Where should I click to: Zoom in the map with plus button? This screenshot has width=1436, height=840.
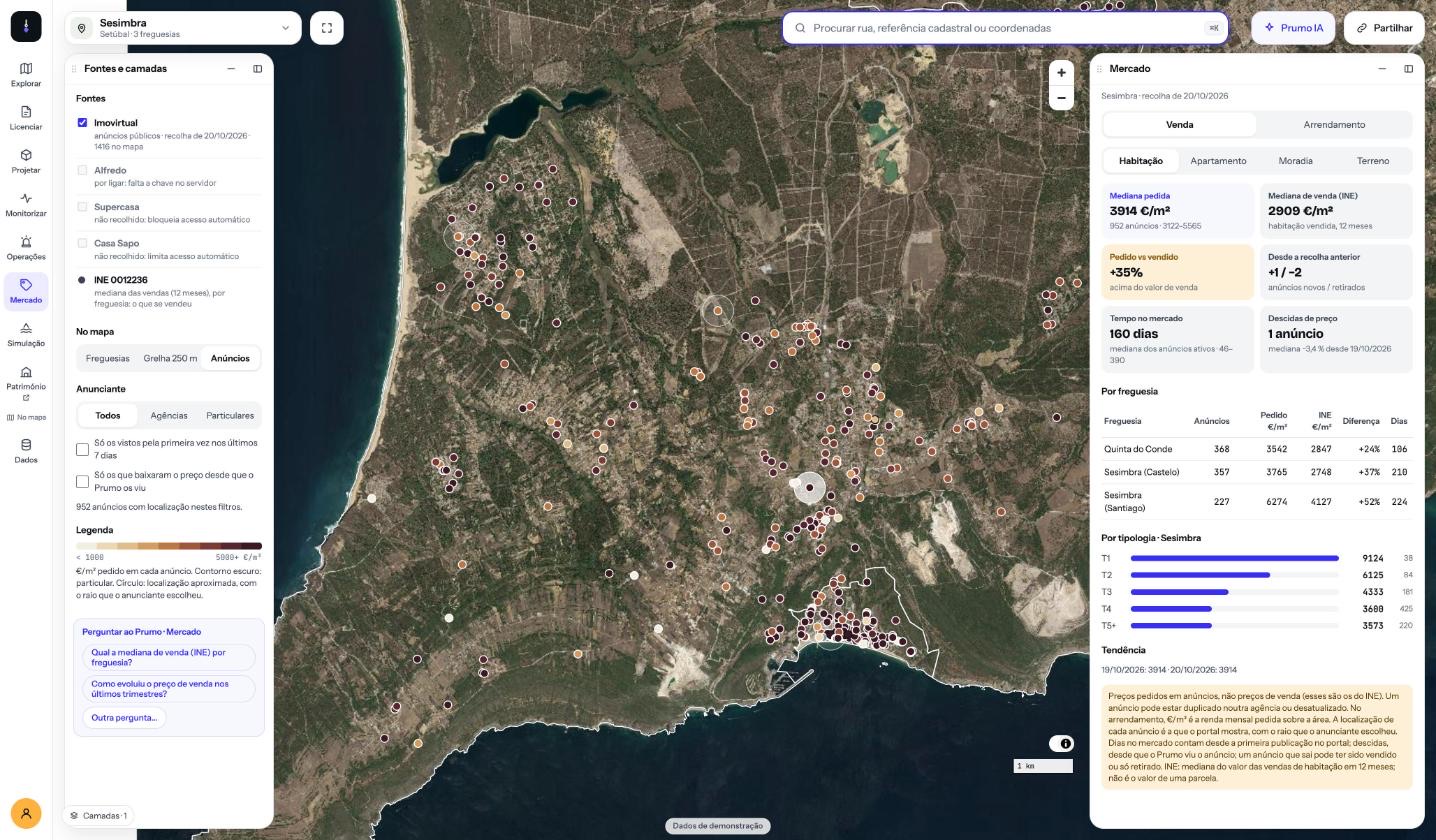coord(1061,72)
